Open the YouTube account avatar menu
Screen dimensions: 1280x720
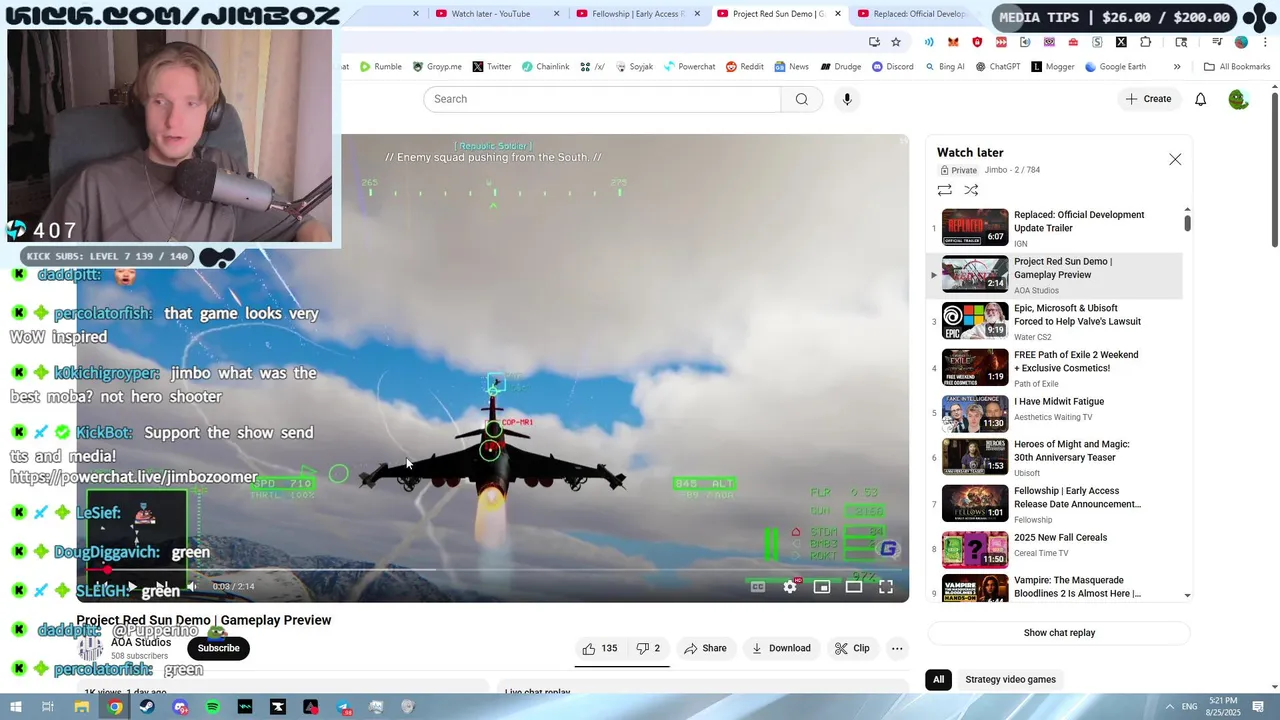[1238, 99]
